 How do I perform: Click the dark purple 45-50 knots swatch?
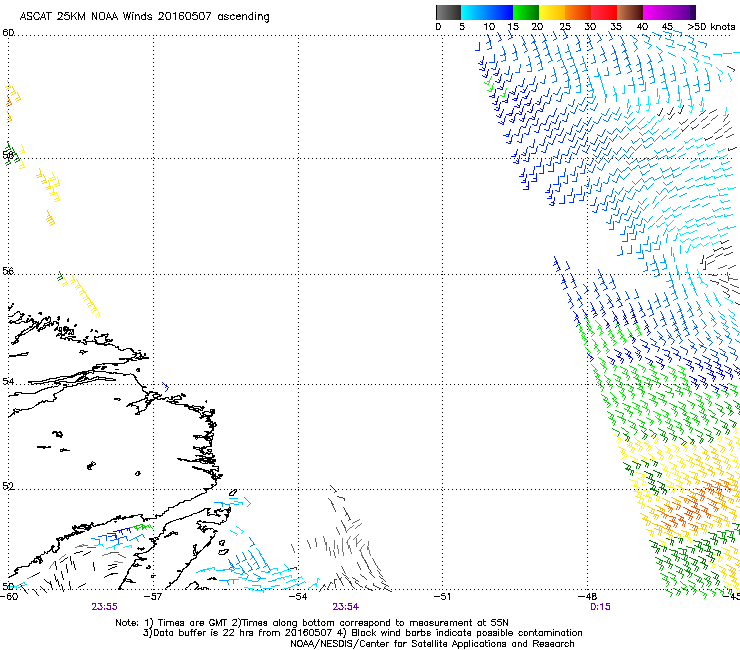[682, 12]
